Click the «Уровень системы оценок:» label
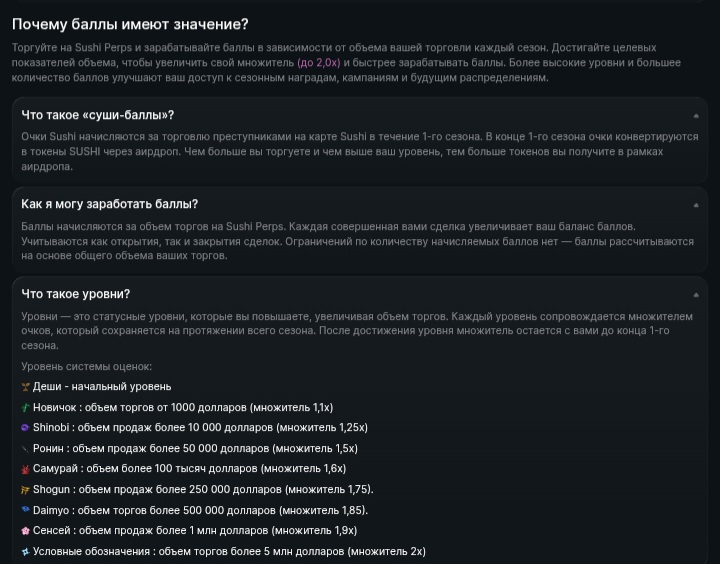 point(86,367)
